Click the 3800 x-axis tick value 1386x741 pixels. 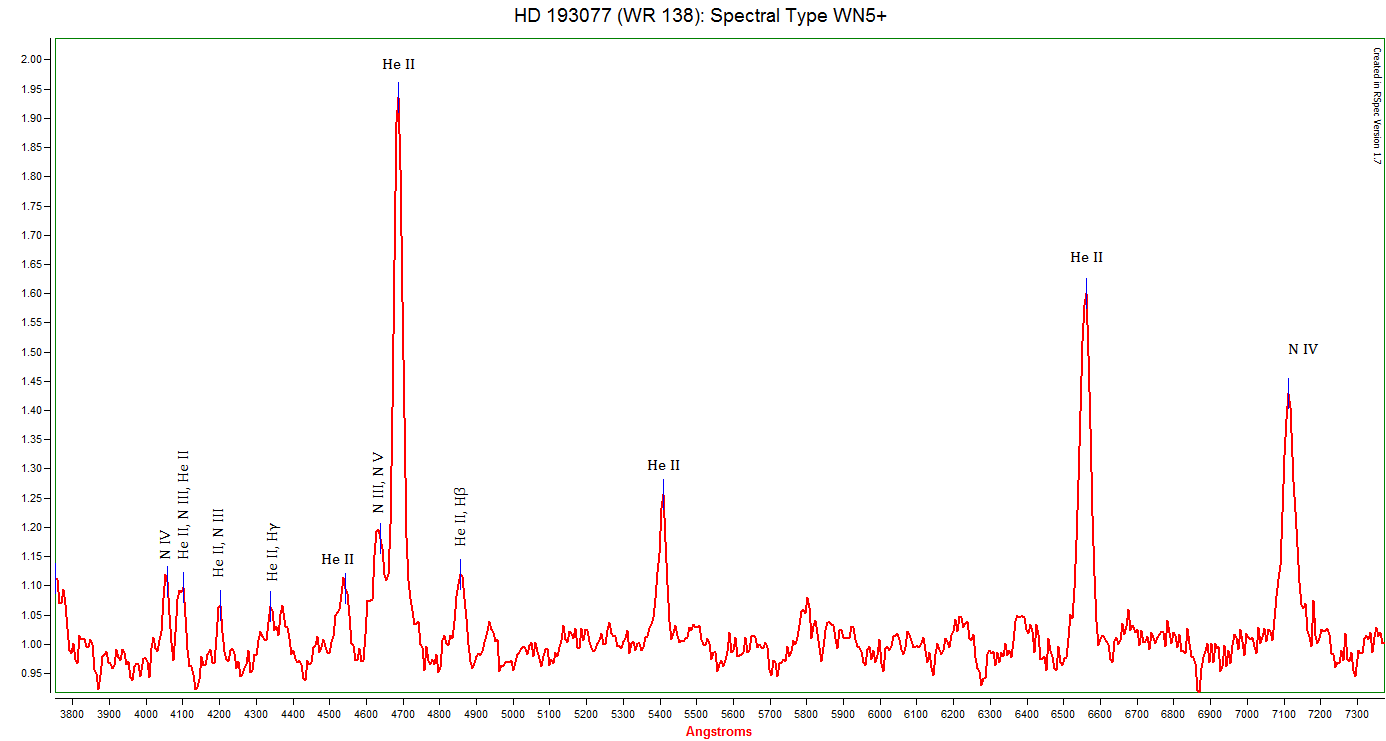click(73, 714)
